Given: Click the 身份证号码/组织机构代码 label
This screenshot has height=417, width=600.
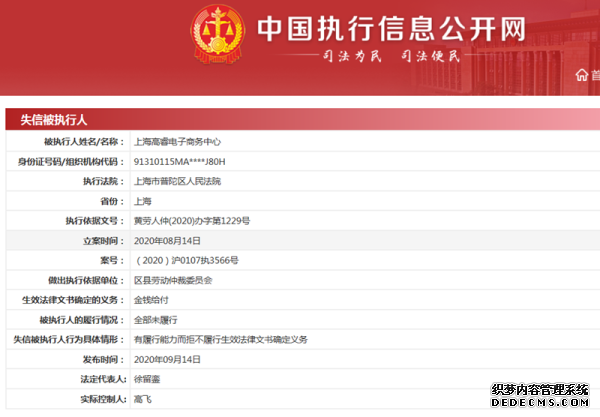Looking at the screenshot, I should coord(71,162).
